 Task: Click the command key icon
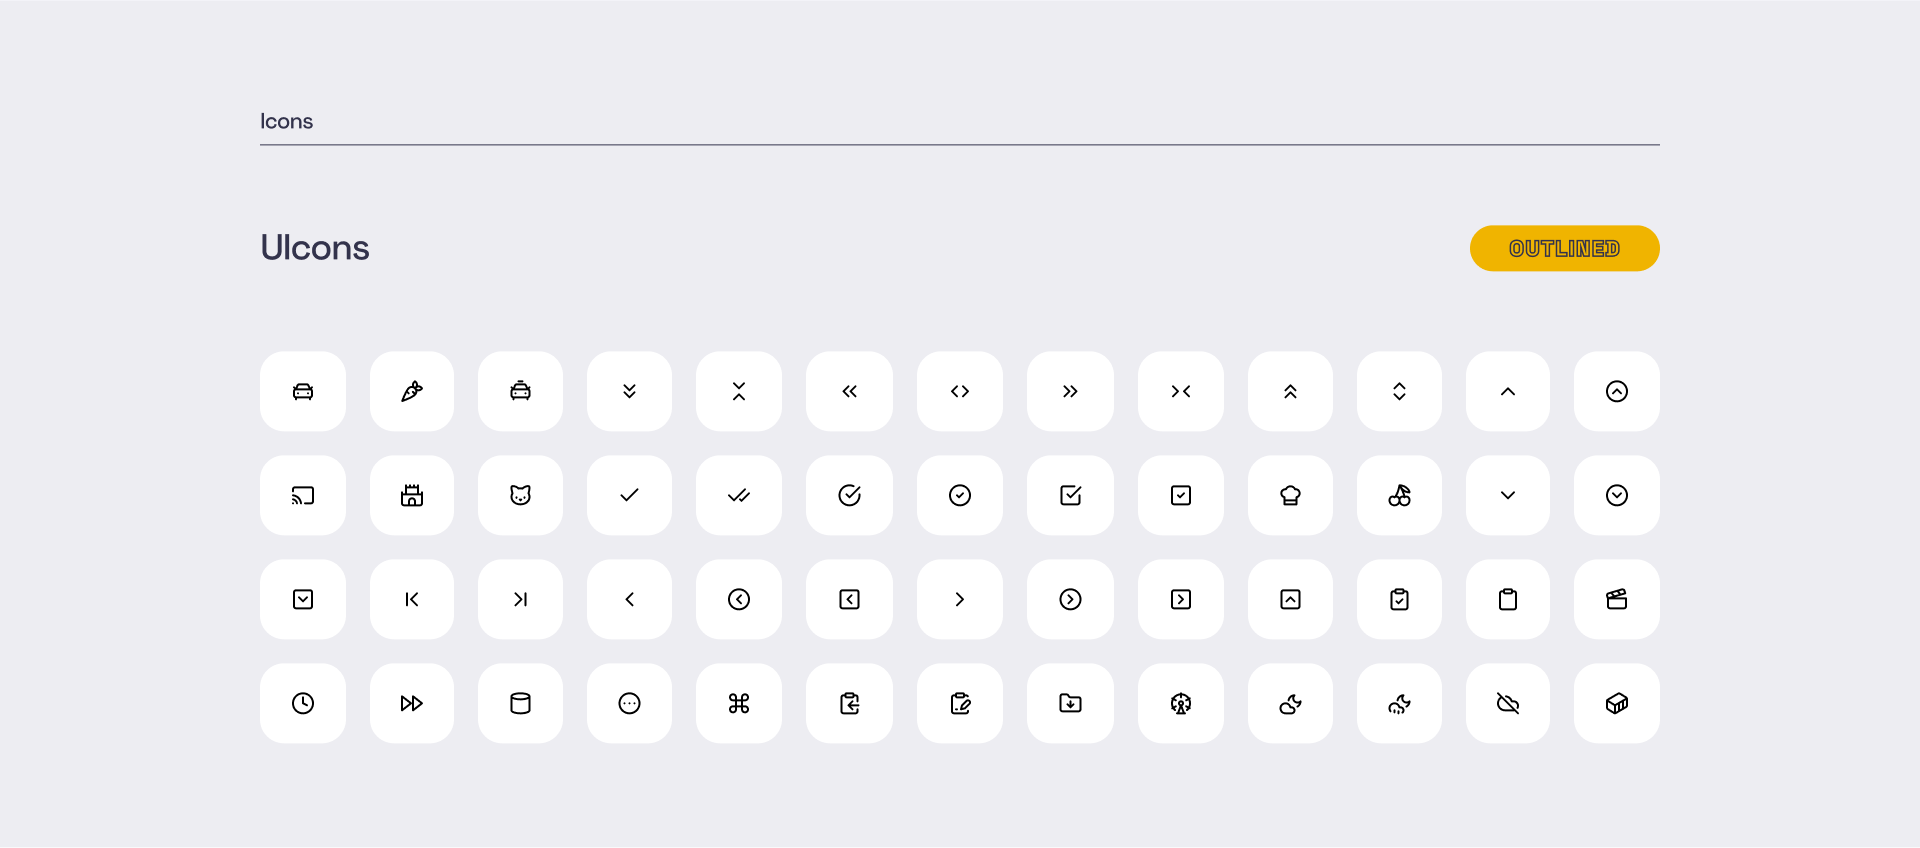739,703
